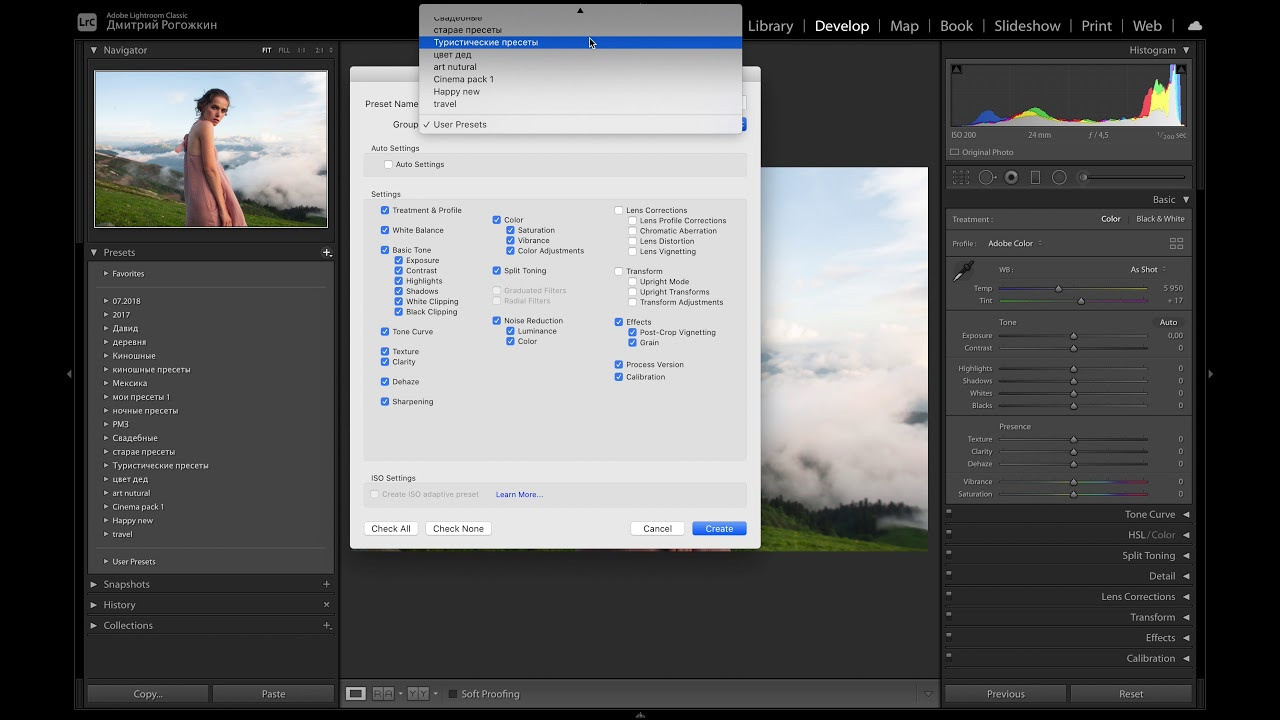This screenshot has height=720, width=1280.
Task: Click the cloud sync status icon
Action: pyautogui.click(x=1194, y=26)
